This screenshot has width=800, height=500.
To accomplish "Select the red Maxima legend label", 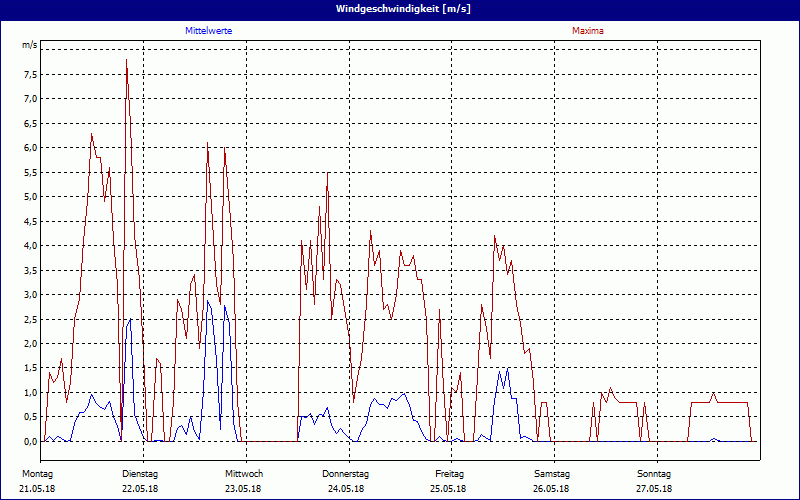I will click(x=588, y=31).
